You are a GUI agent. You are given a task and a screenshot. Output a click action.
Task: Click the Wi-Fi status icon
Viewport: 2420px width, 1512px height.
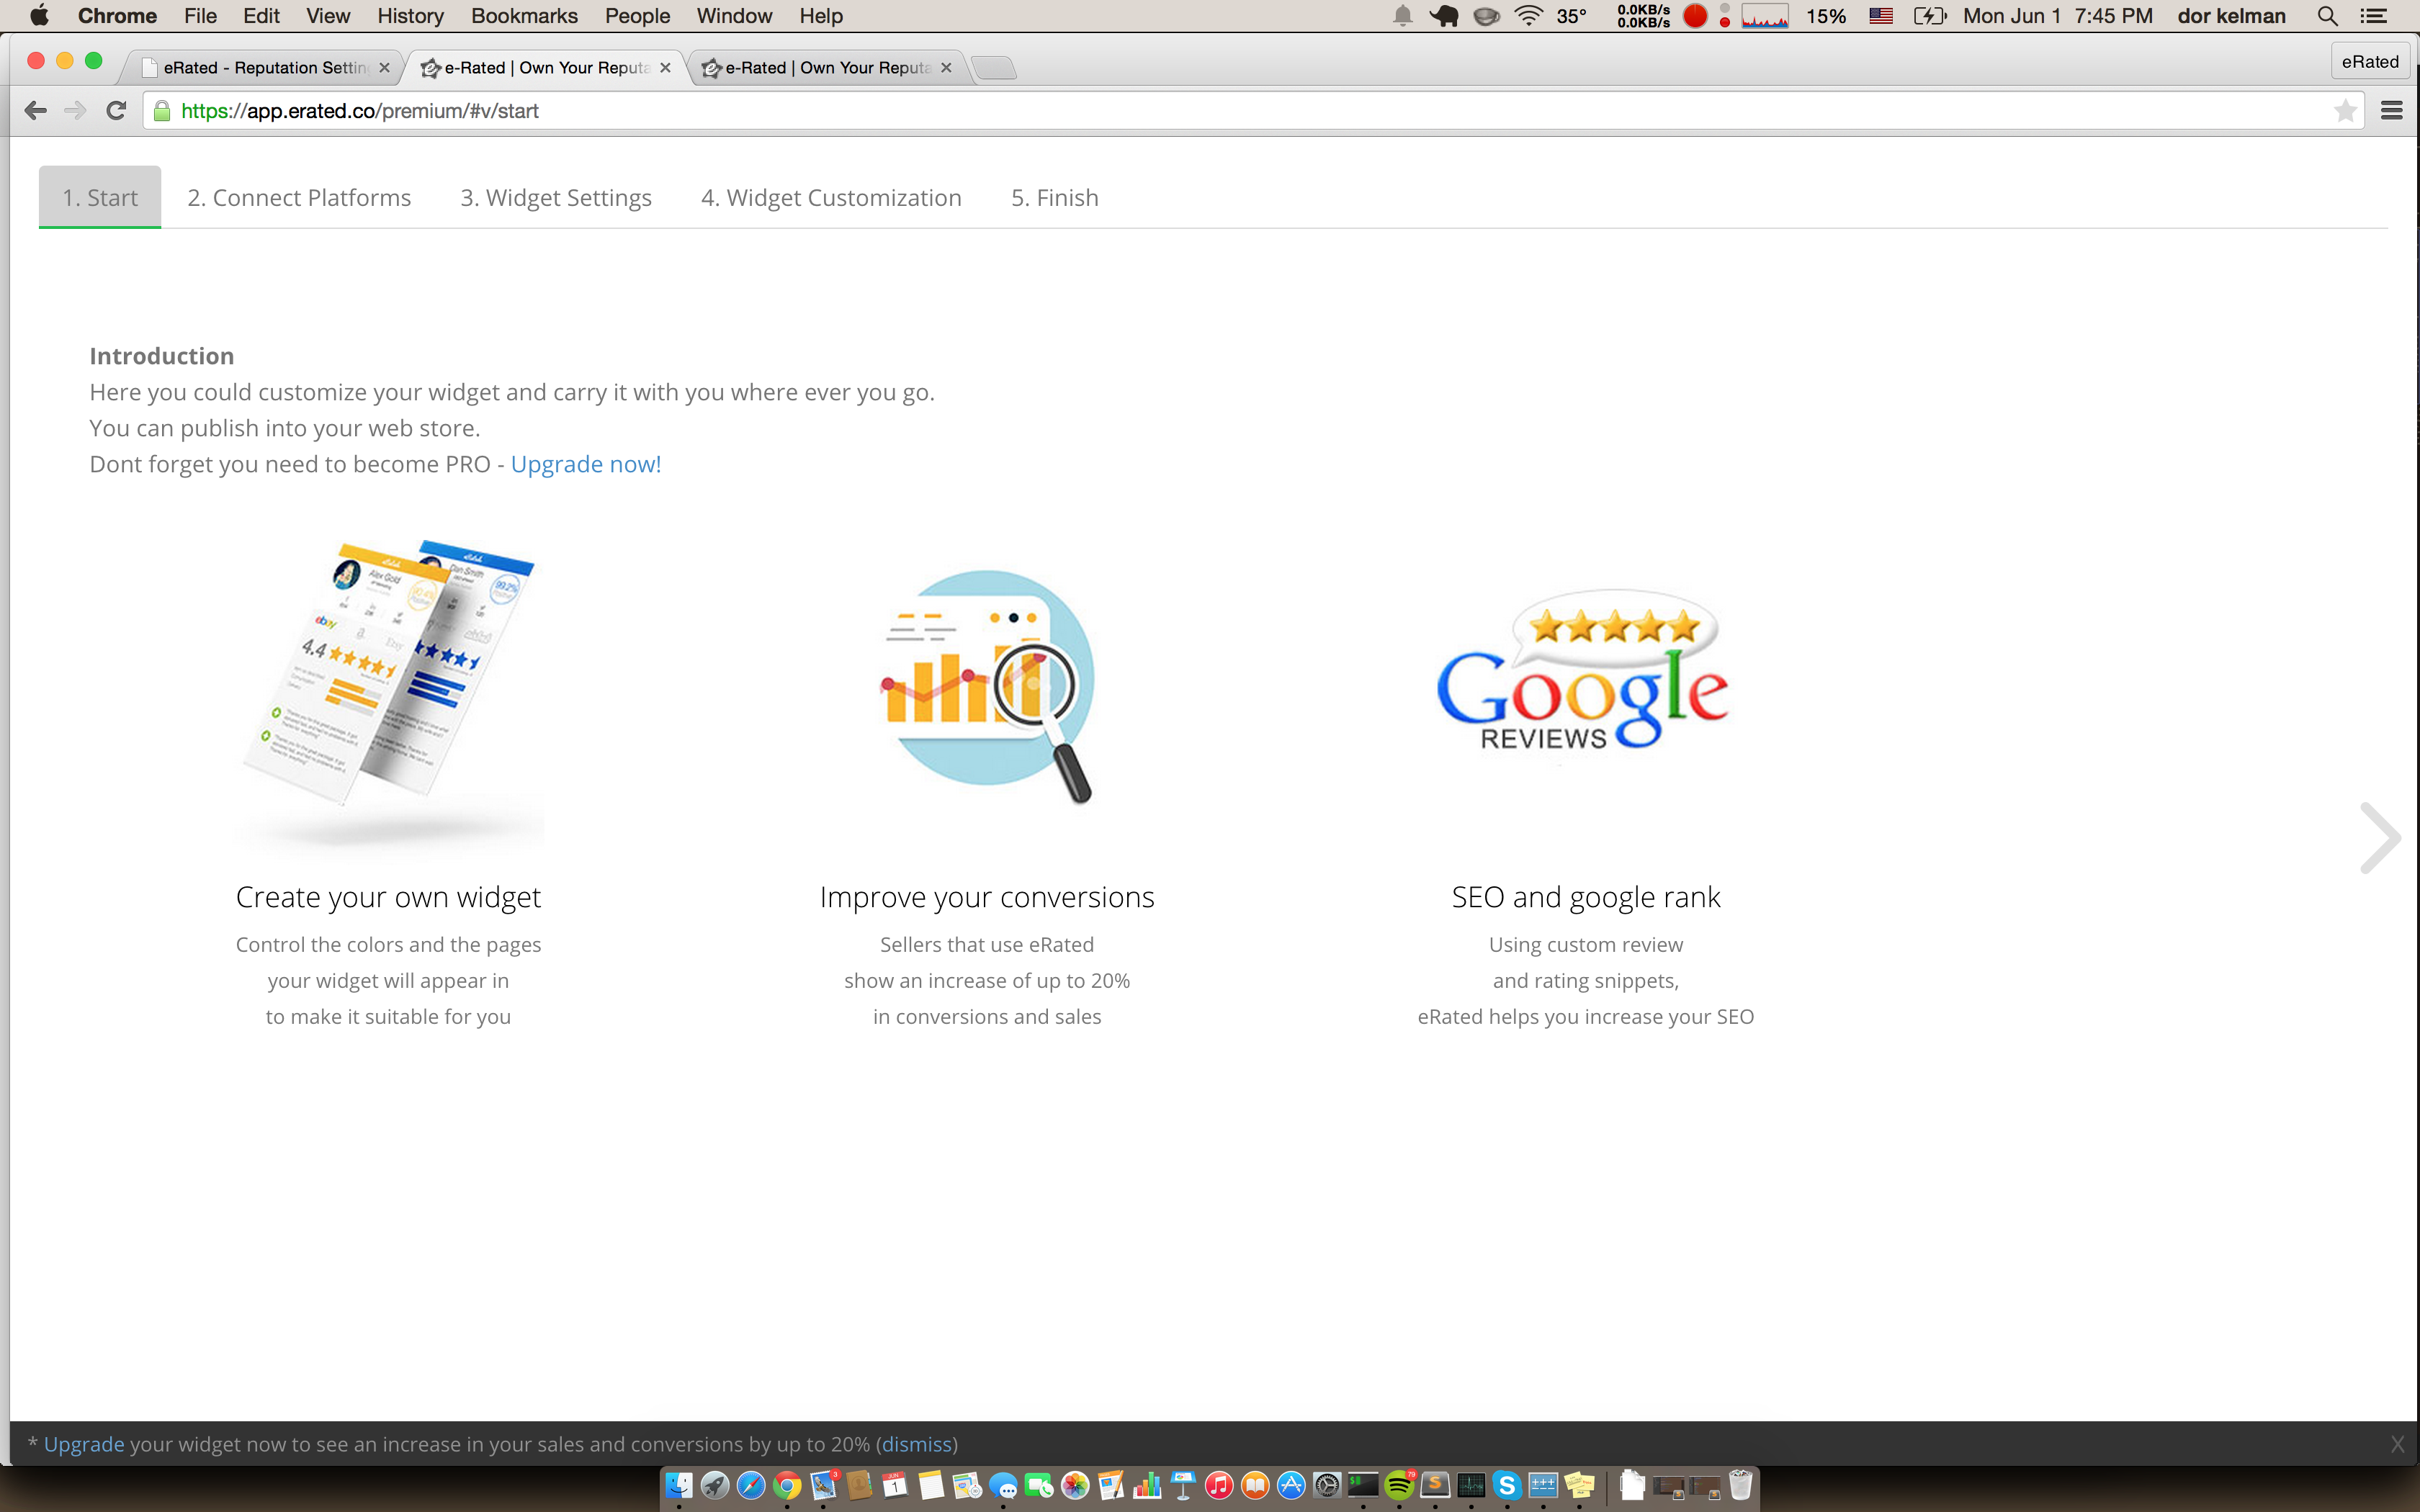1528,16
